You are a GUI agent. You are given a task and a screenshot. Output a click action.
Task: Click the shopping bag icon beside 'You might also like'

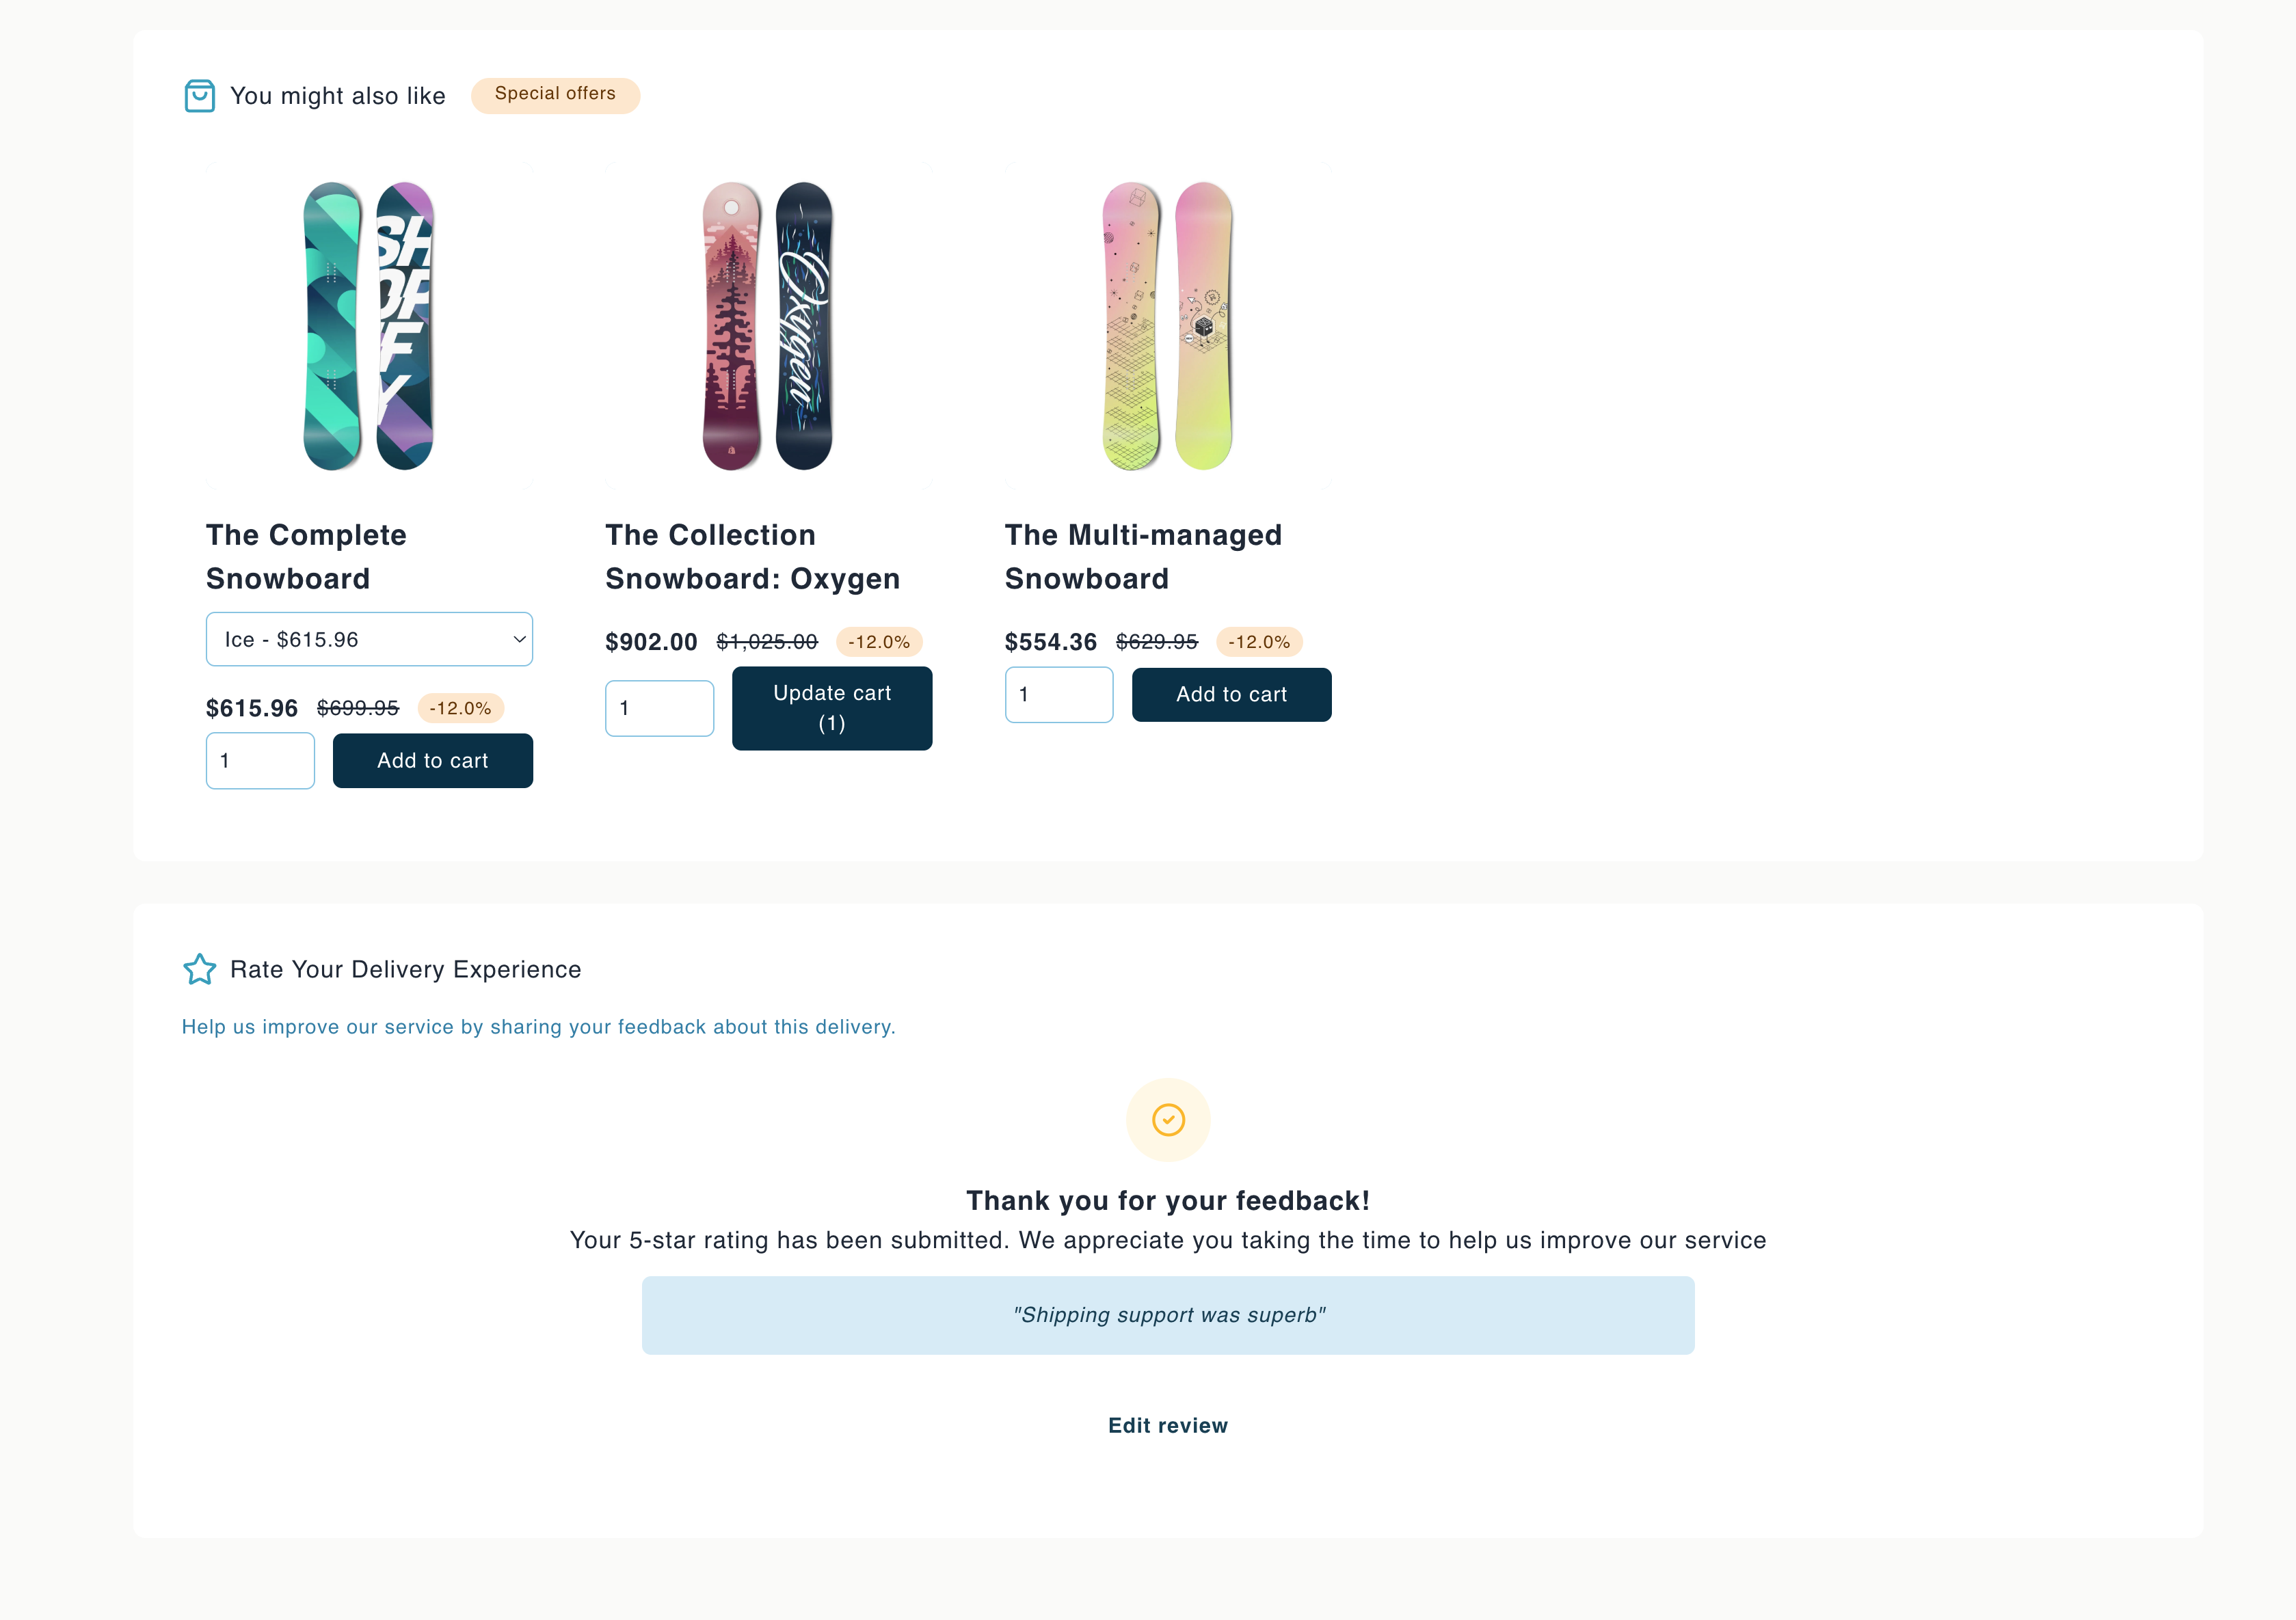tap(200, 96)
